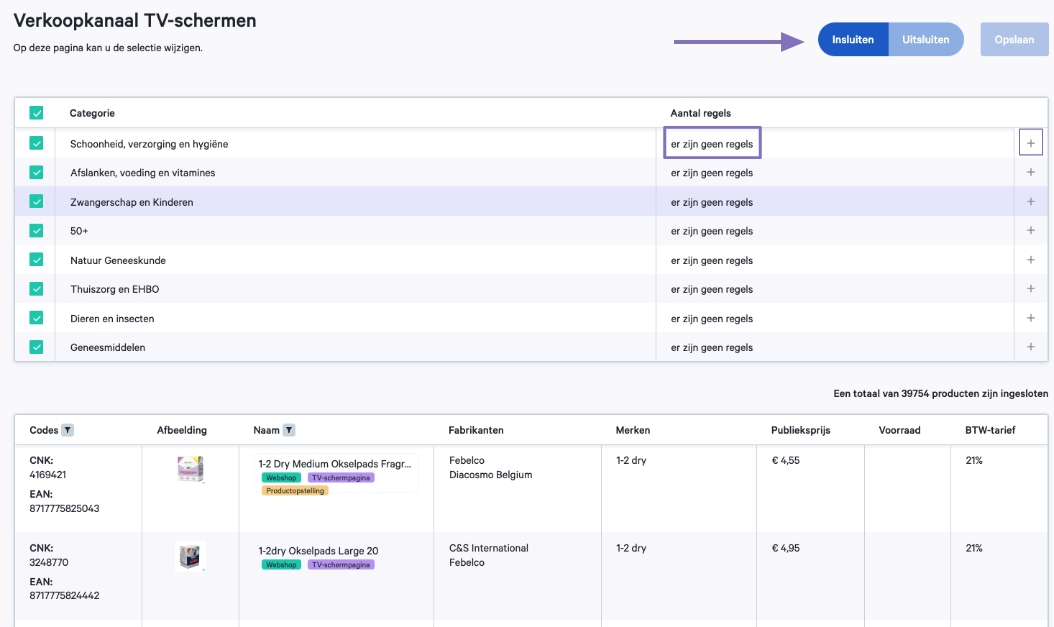Click the price € 4,95

pos(786,548)
